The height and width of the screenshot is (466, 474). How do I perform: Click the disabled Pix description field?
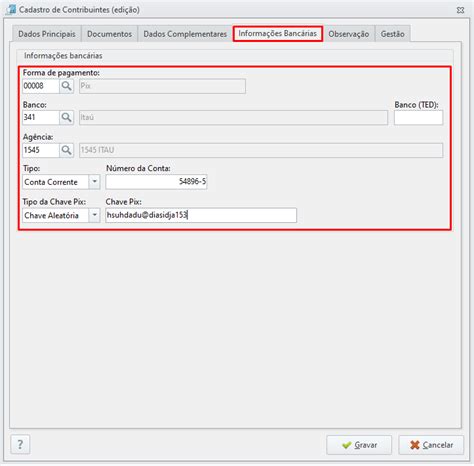pos(162,86)
